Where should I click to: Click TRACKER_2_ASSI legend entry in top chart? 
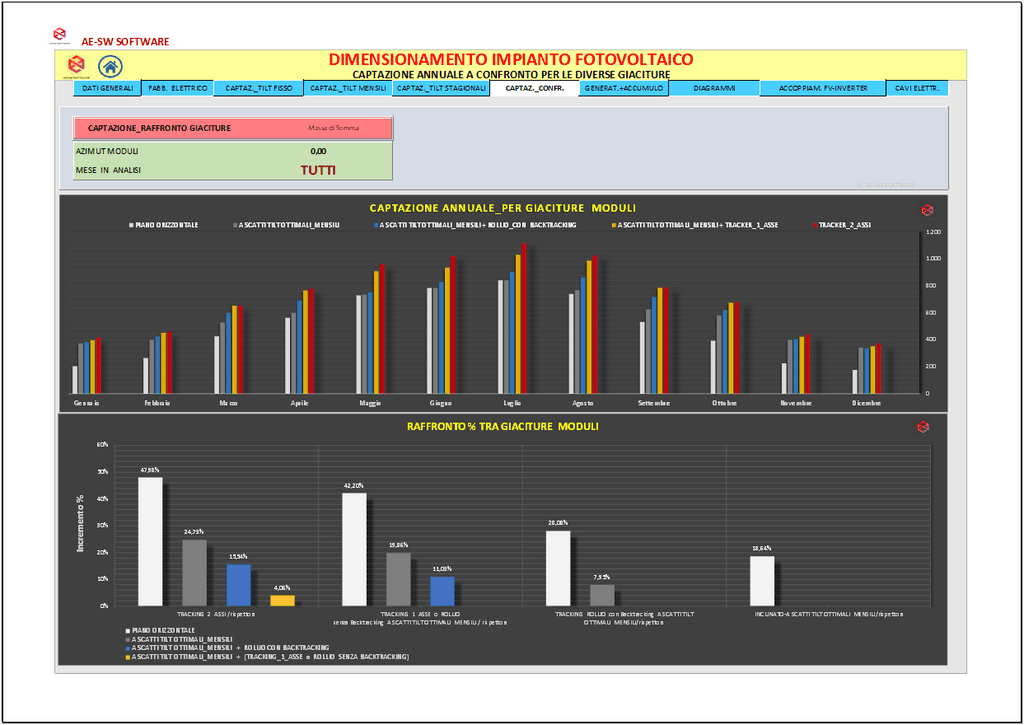pyautogui.click(x=844, y=225)
